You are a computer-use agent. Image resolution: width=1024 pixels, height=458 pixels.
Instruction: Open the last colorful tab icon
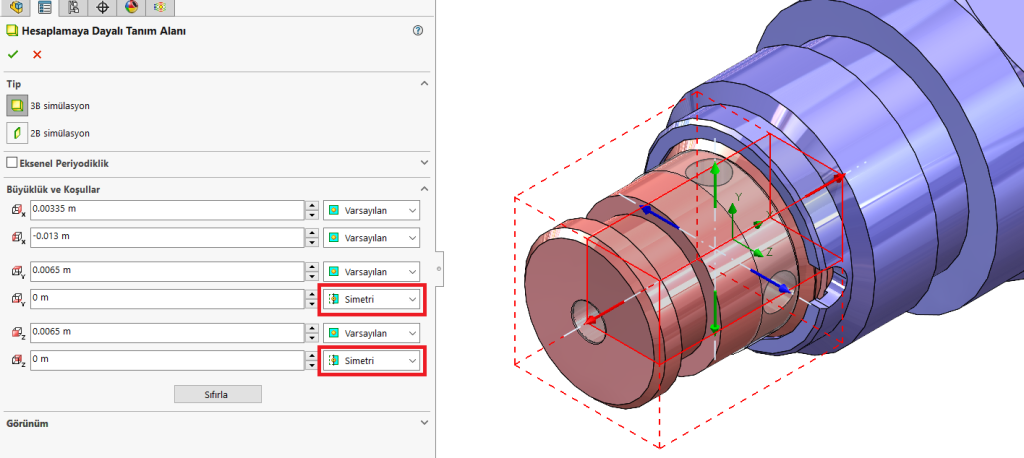point(160,8)
